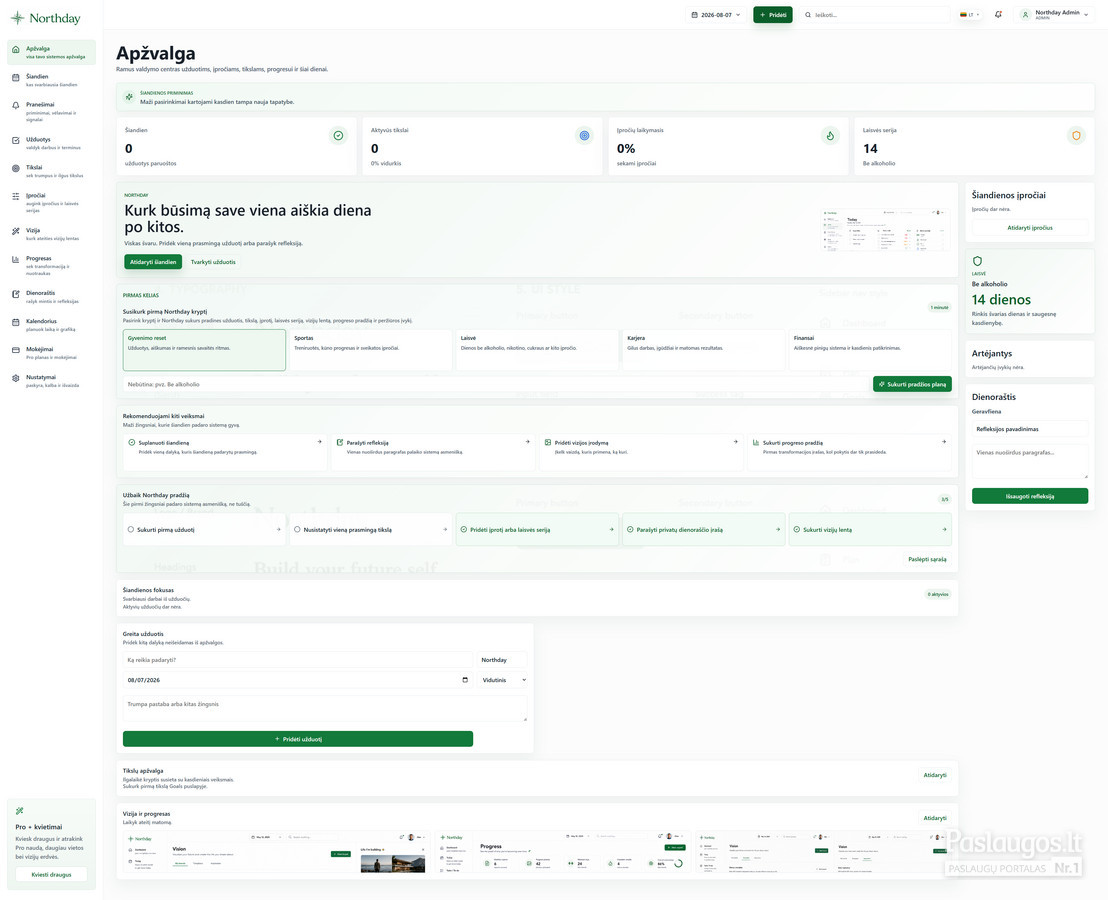Click the Vizija sidebar icon
The image size is (1108, 900).
click(16, 231)
